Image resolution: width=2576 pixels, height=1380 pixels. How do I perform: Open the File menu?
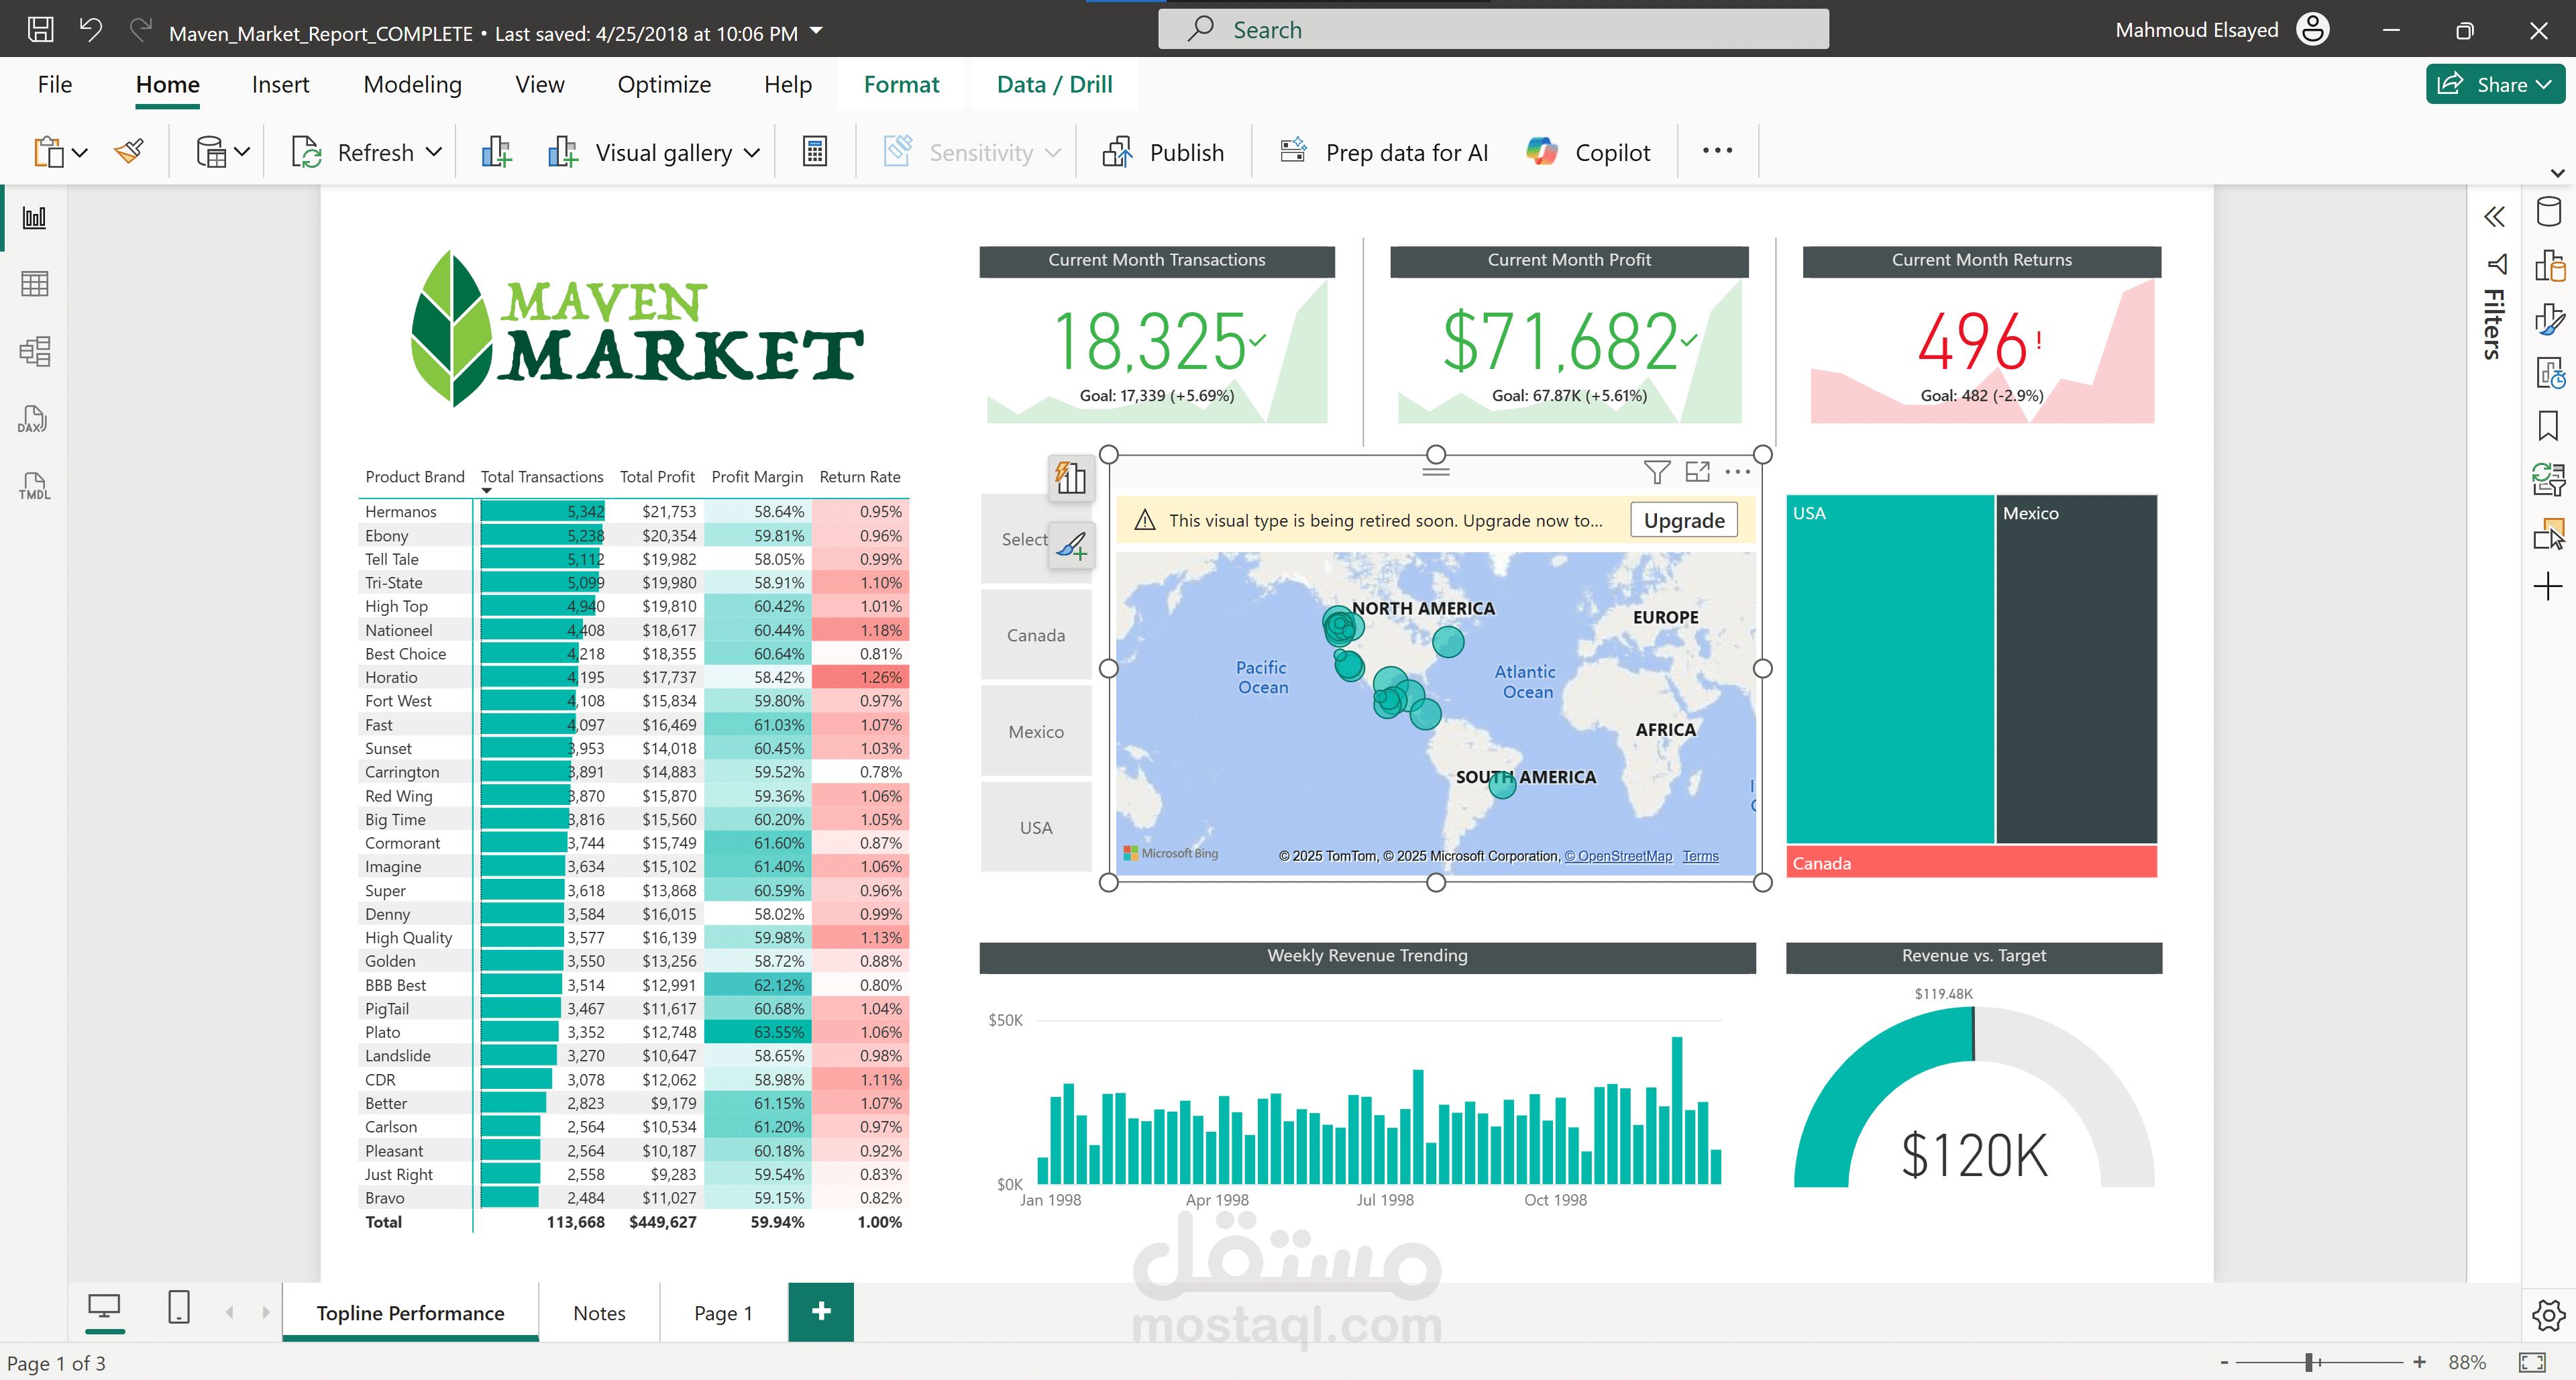[x=55, y=85]
